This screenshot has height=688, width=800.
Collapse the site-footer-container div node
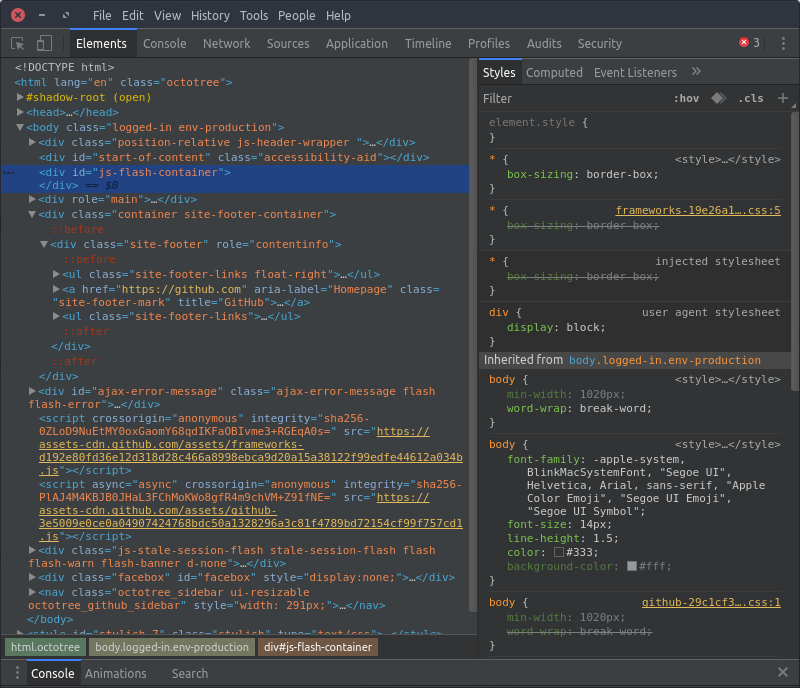[32, 214]
